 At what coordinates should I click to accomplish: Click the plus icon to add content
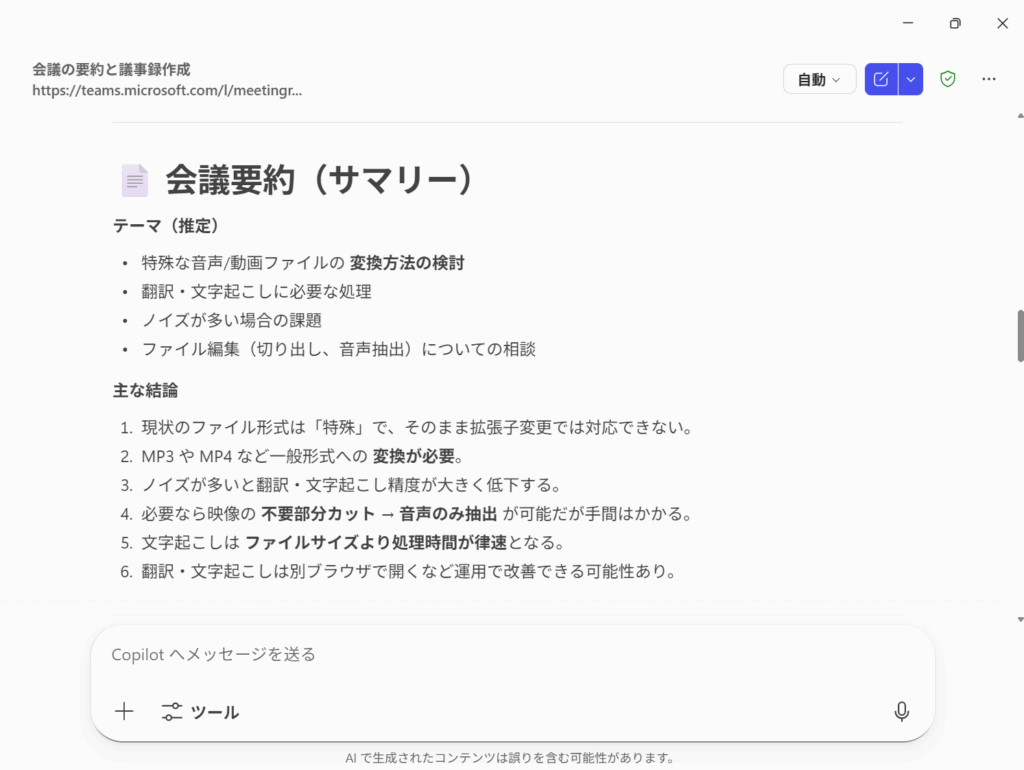124,712
